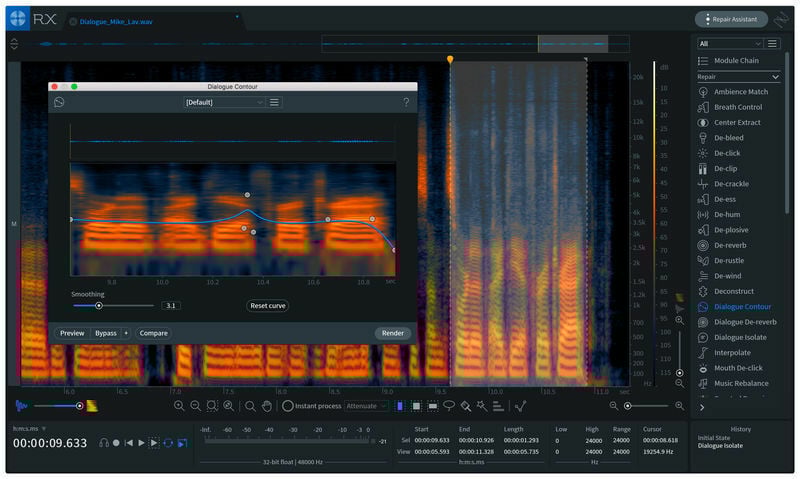Toggle the record button
The image size is (800, 479).
pos(116,443)
